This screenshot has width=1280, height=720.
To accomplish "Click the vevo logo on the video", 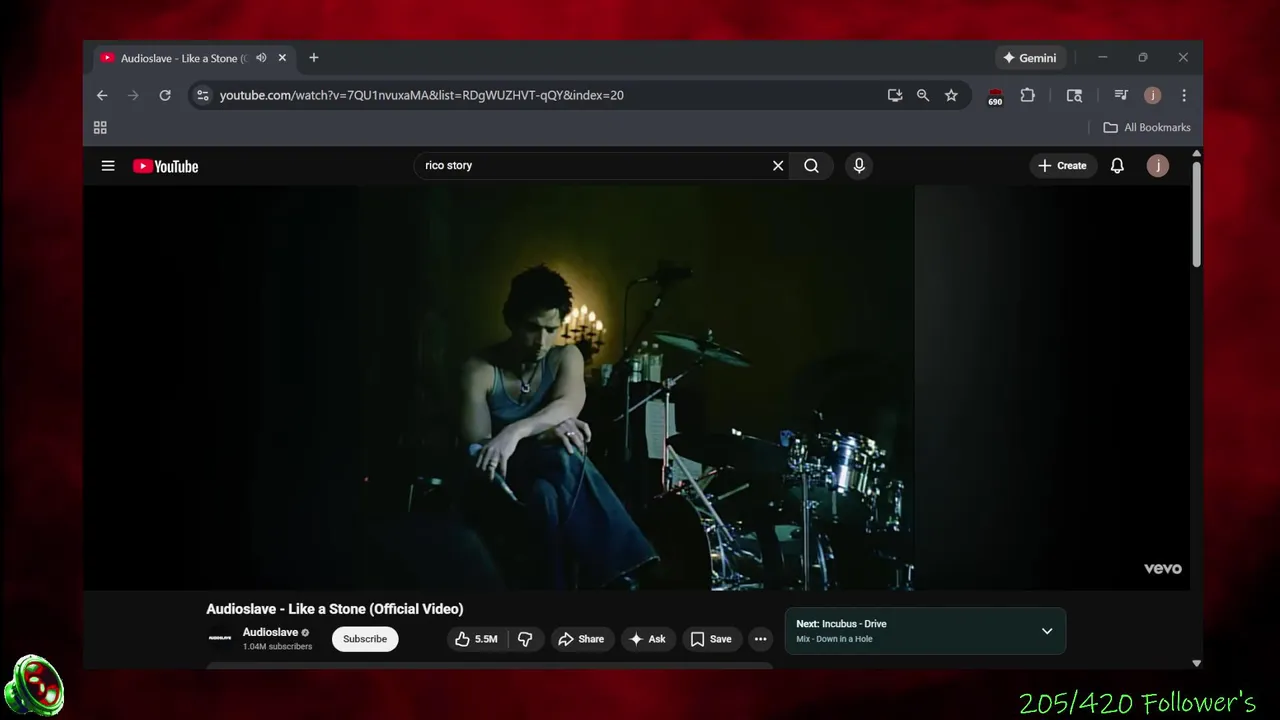I will 1163,568.
